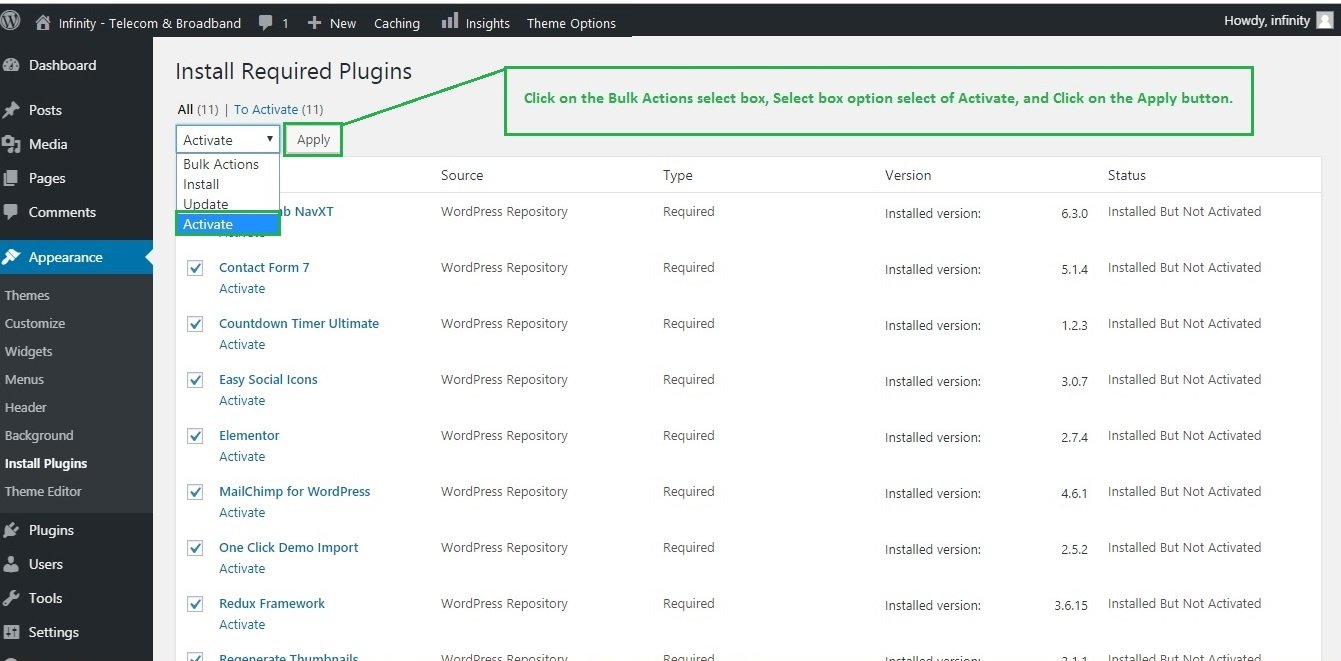Click Activate link under Countdown Timer Ultimate
Image resolution: width=1341 pixels, height=661 pixels.
pyautogui.click(x=242, y=345)
